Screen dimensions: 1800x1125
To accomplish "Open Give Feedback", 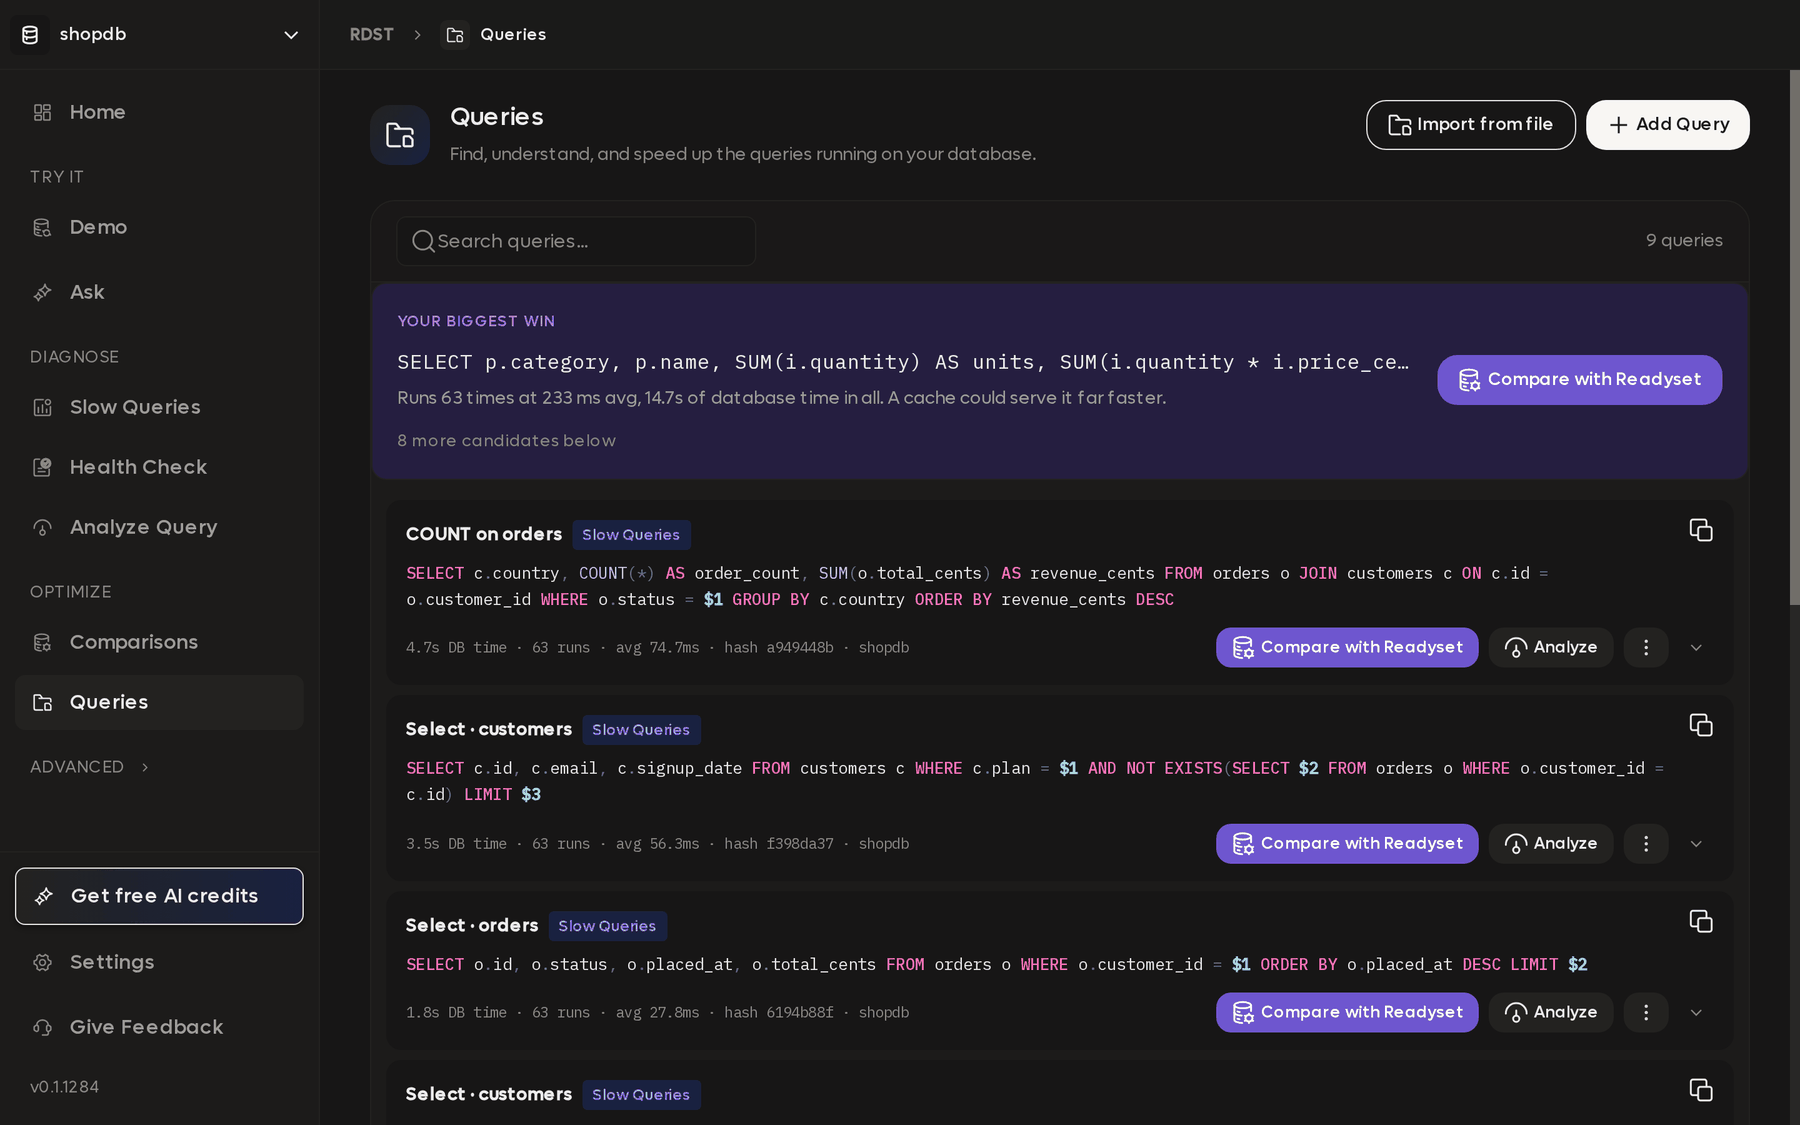I will (x=159, y=1027).
